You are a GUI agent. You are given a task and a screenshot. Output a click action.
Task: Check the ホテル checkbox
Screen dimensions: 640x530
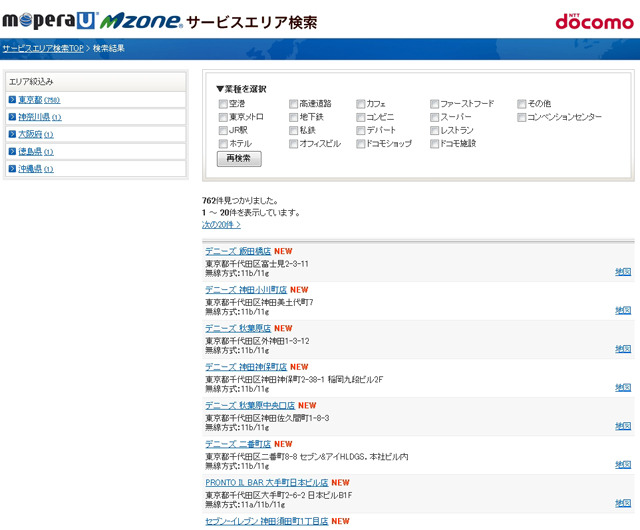point(223,144)
